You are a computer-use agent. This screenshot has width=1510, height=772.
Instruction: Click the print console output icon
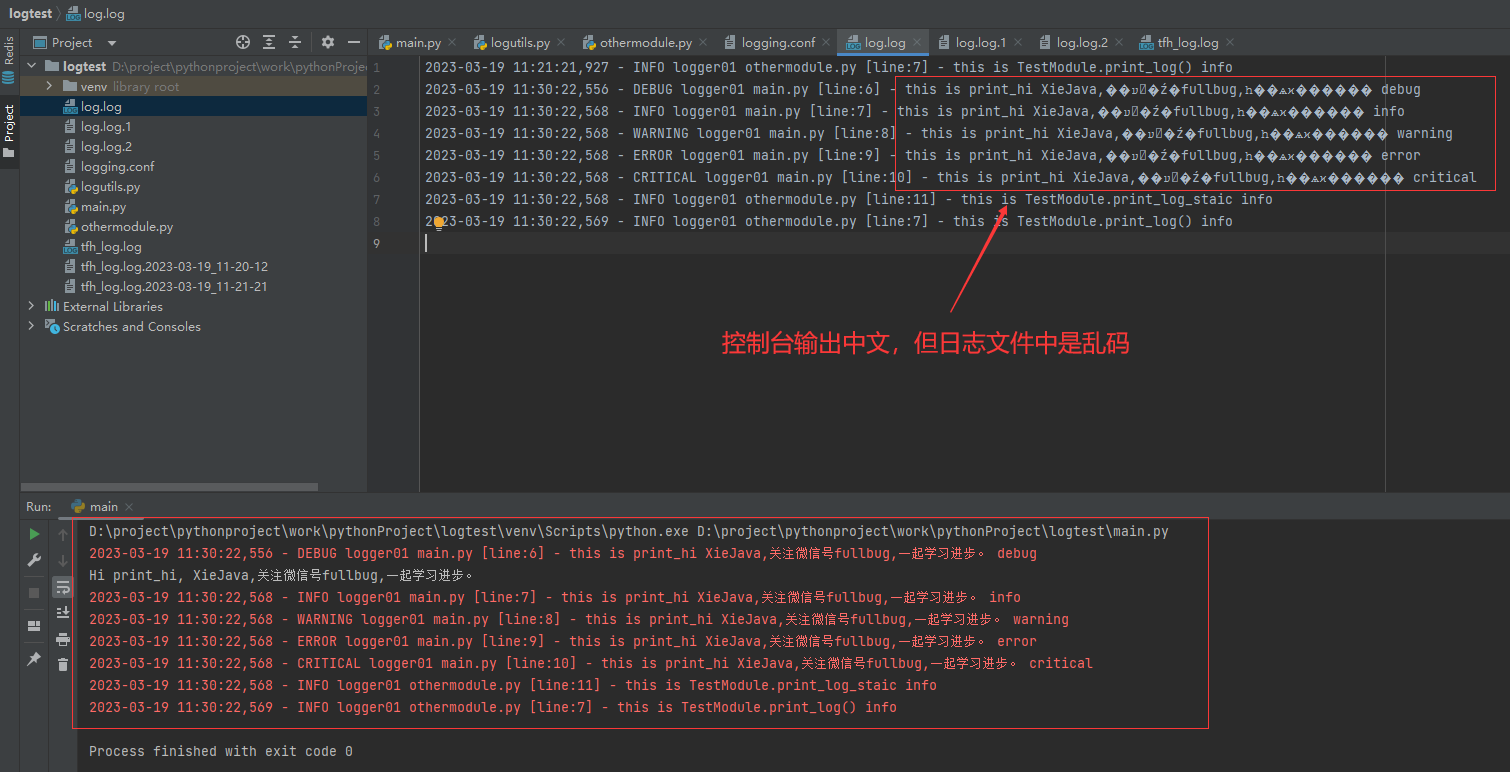pos(63,639)
